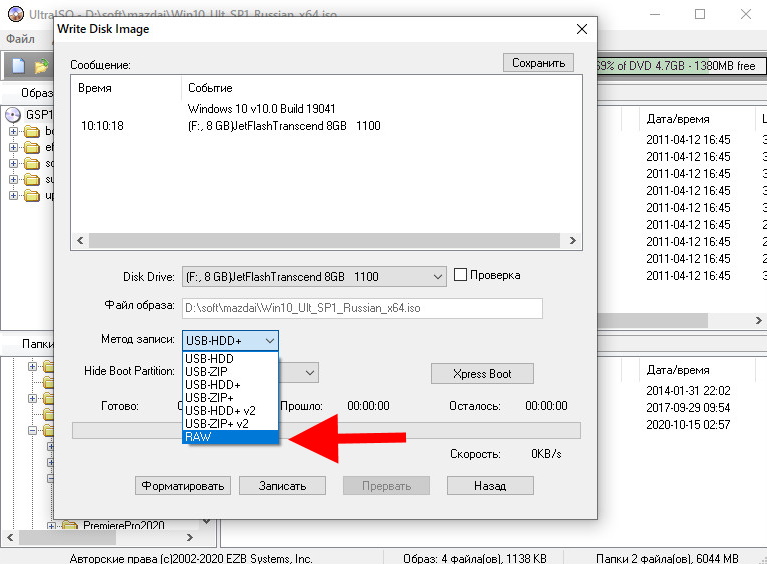Screen dimensions: 767x564
Task: Choose USB-ZIP+ v2 write method
Action: (230, 423)
